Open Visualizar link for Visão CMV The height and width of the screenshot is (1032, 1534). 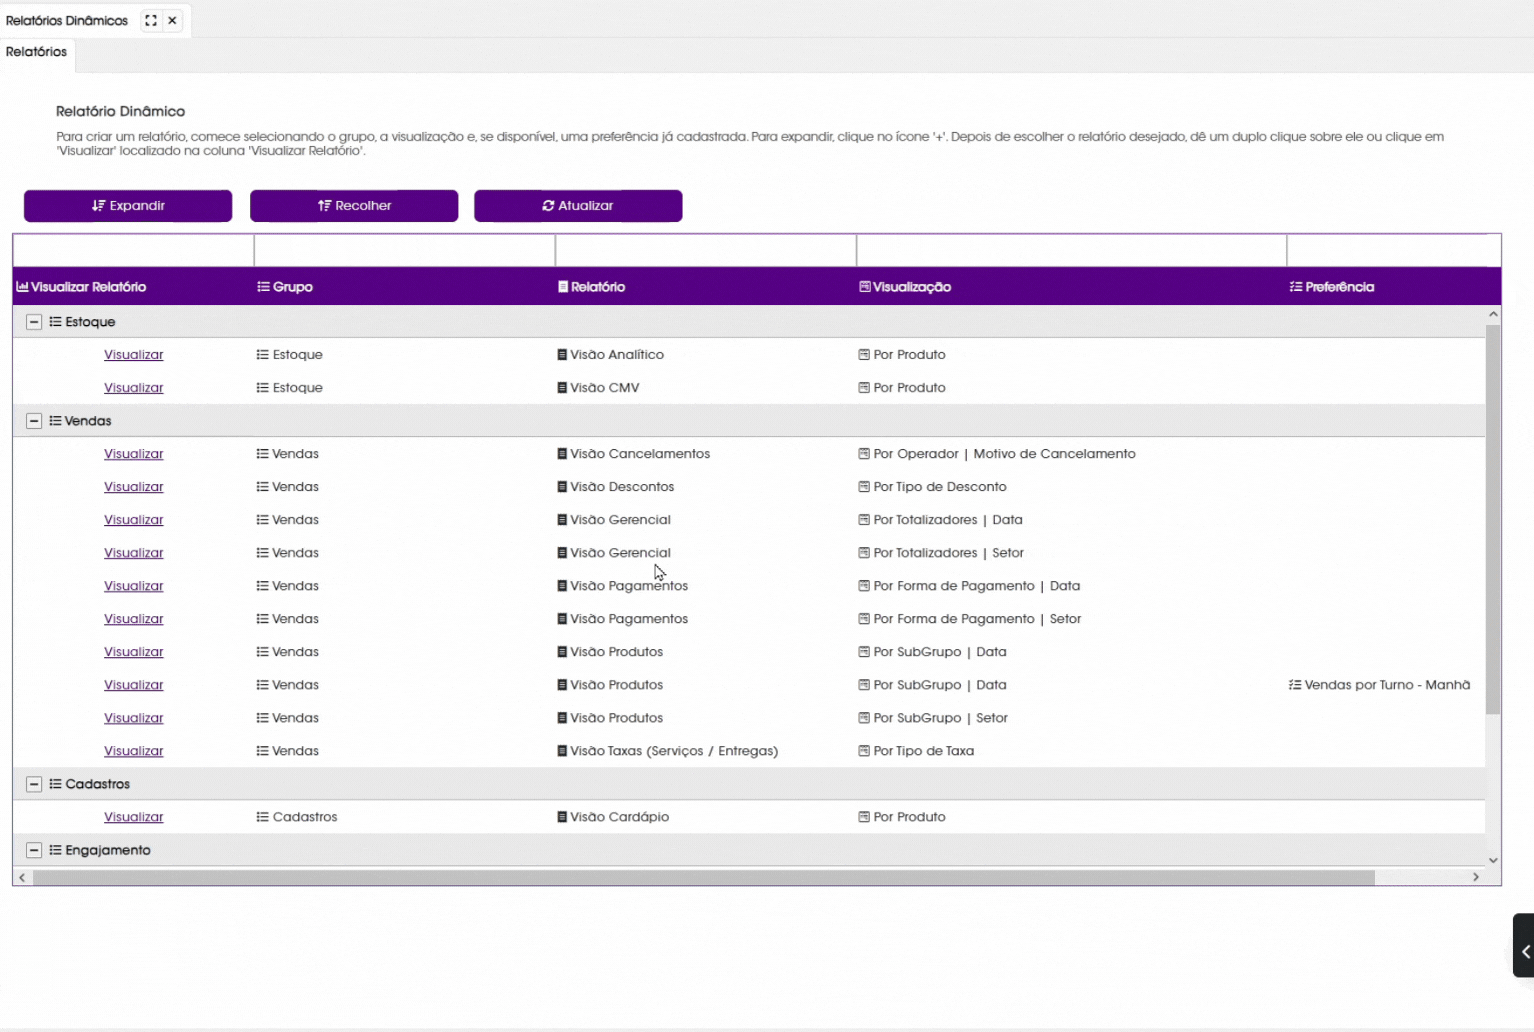pos(133,388)
